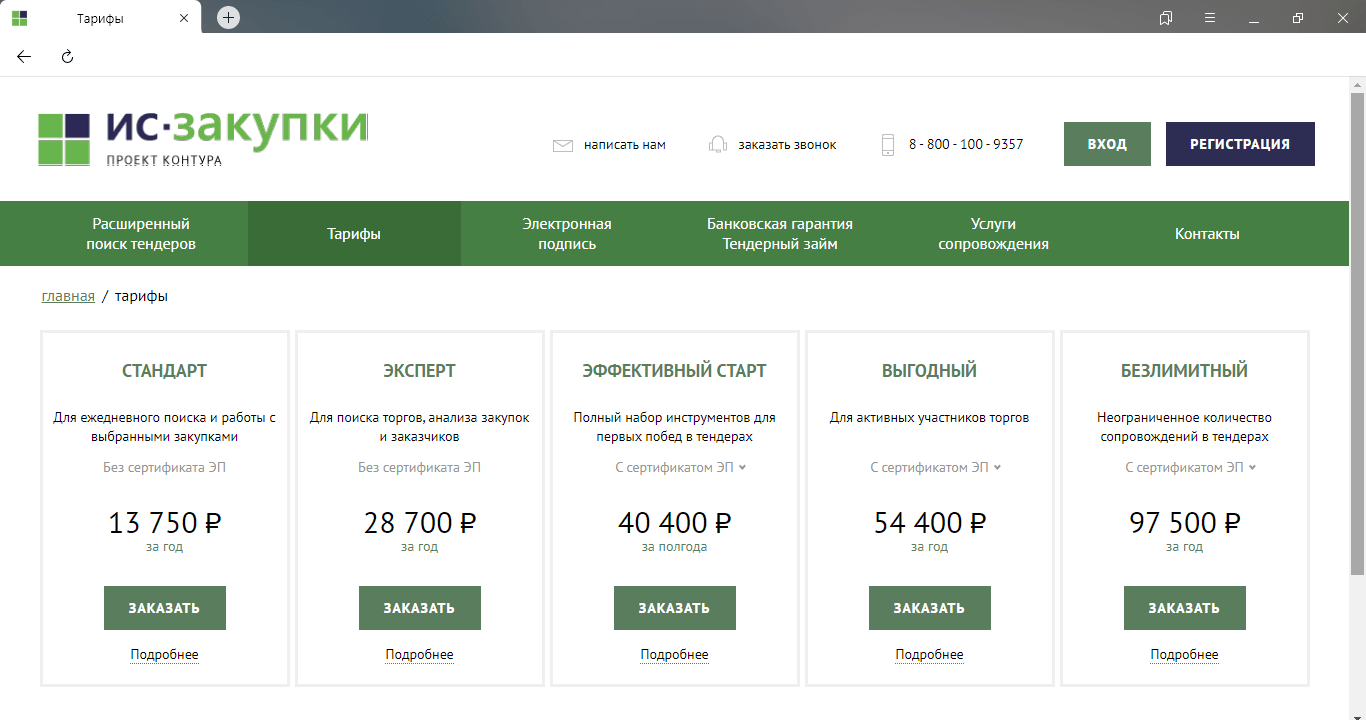The width and height of the screenshot is (1366, 720).
Task: Click the 'ЭФФЕКТИВНЫЙ СТАРТ' tariff heading
Action: tap(675, 371)
